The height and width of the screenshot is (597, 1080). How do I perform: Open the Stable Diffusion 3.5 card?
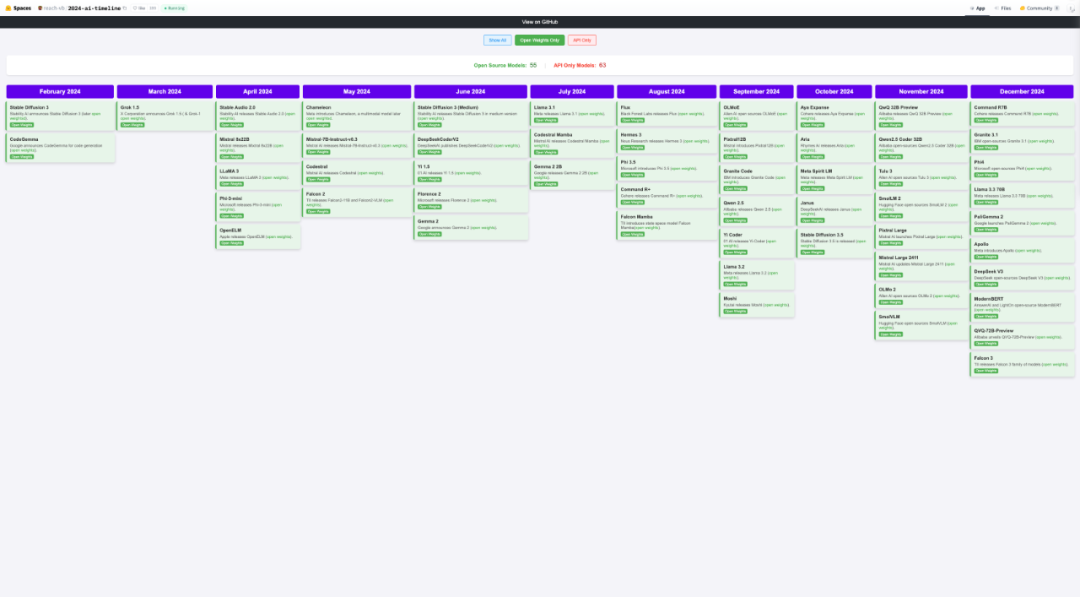[834, 244]
